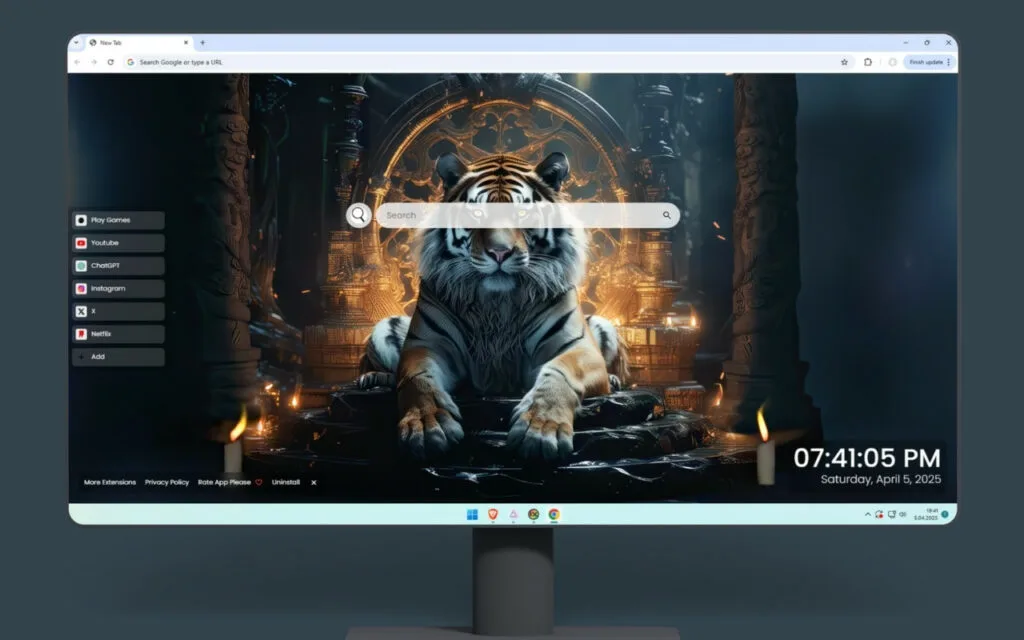
Task: Click the browser forward arrow
Action: [94, 62]
